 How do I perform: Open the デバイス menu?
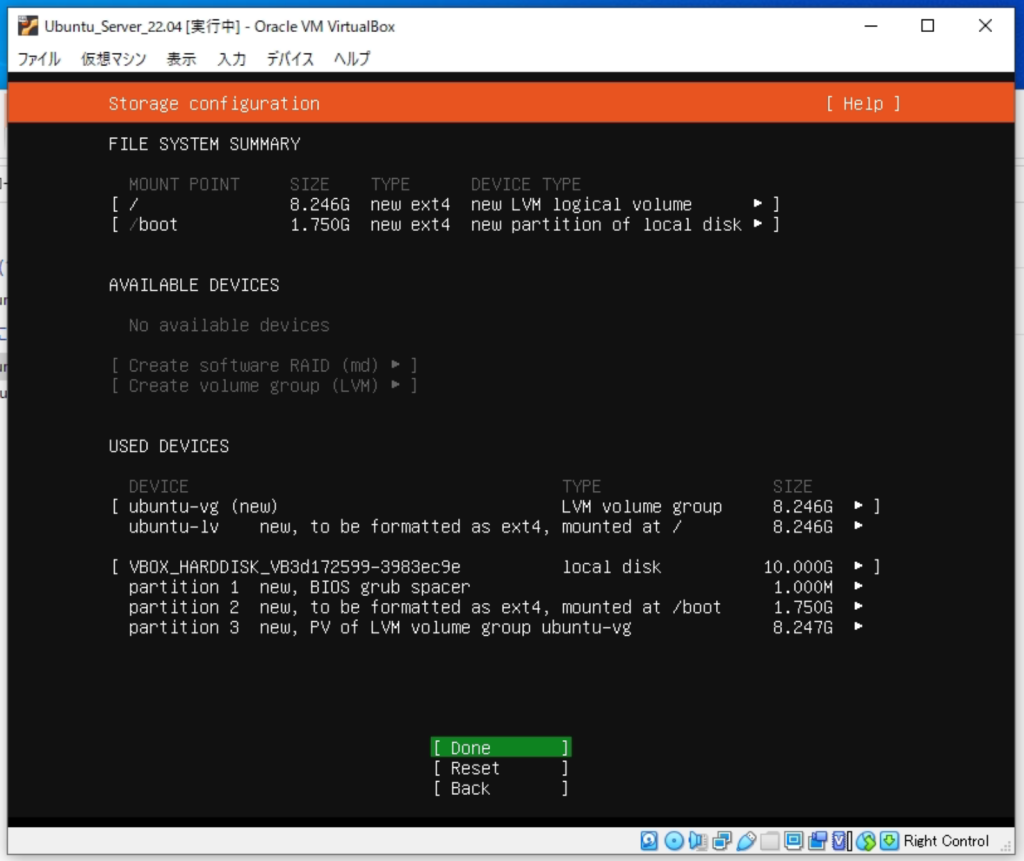(290, 59)
